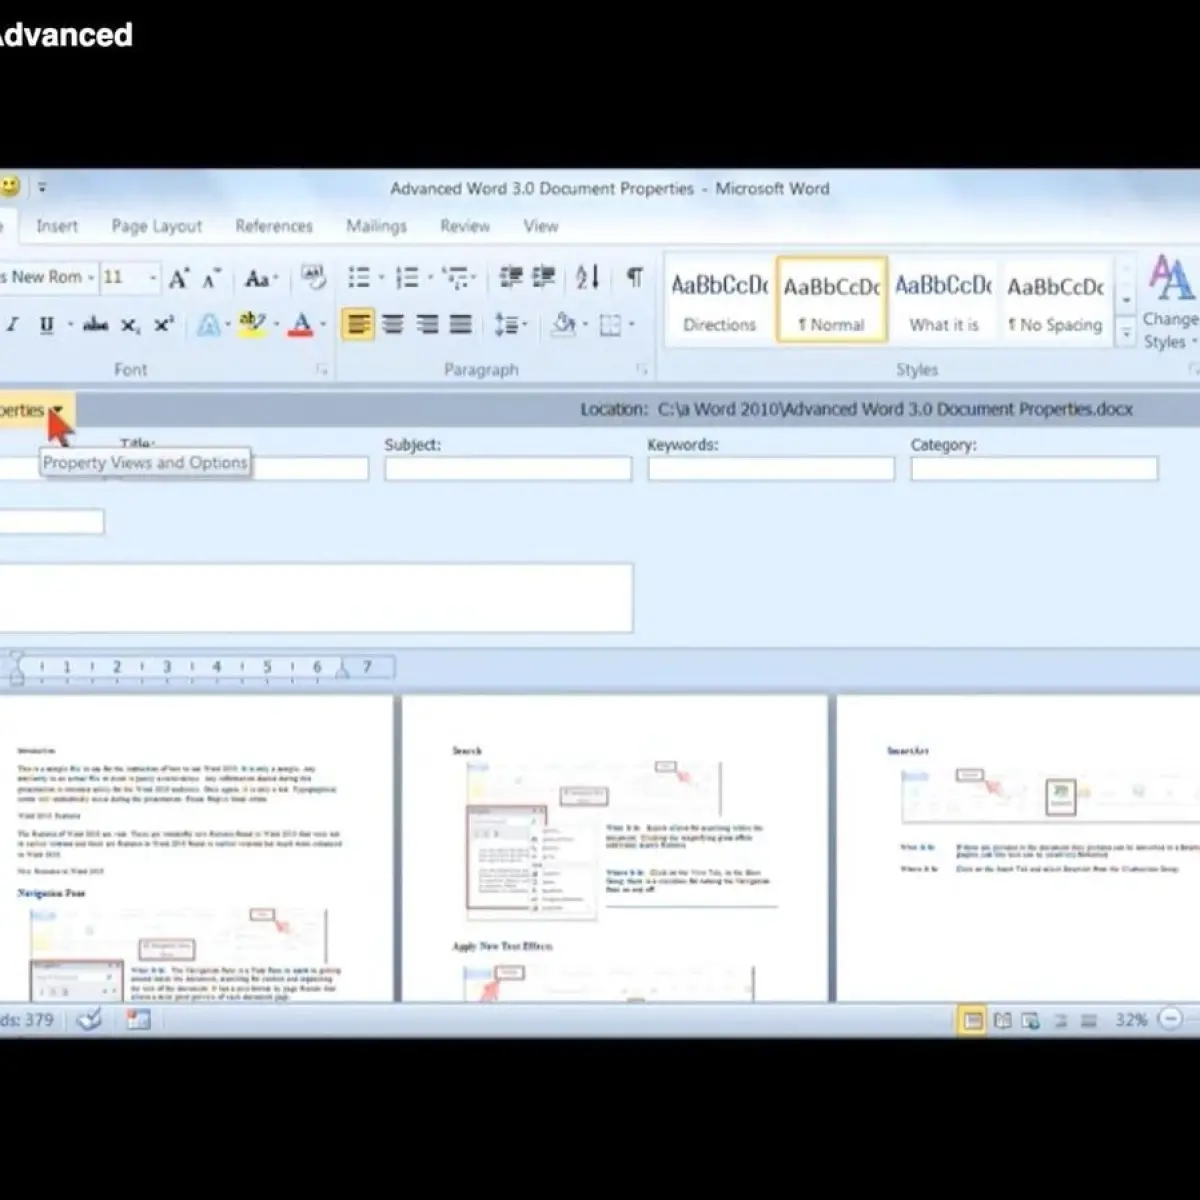Viewport: 1200px width, 1200px height.
Task: Increase paragraph indent
Action: (544, 277)
